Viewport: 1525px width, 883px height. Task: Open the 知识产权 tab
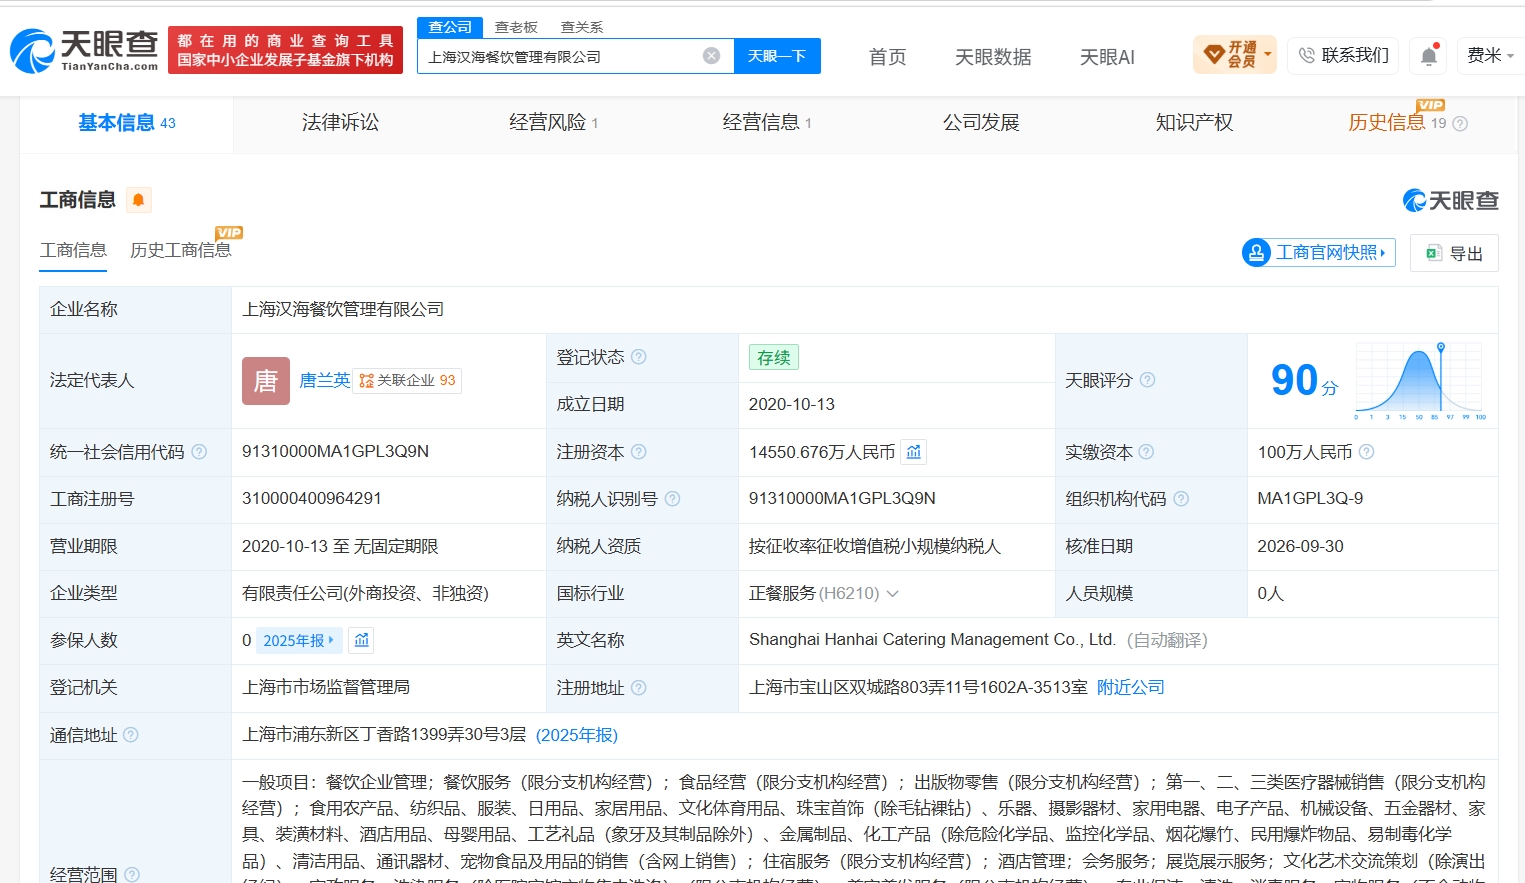tap(1194, 122)
